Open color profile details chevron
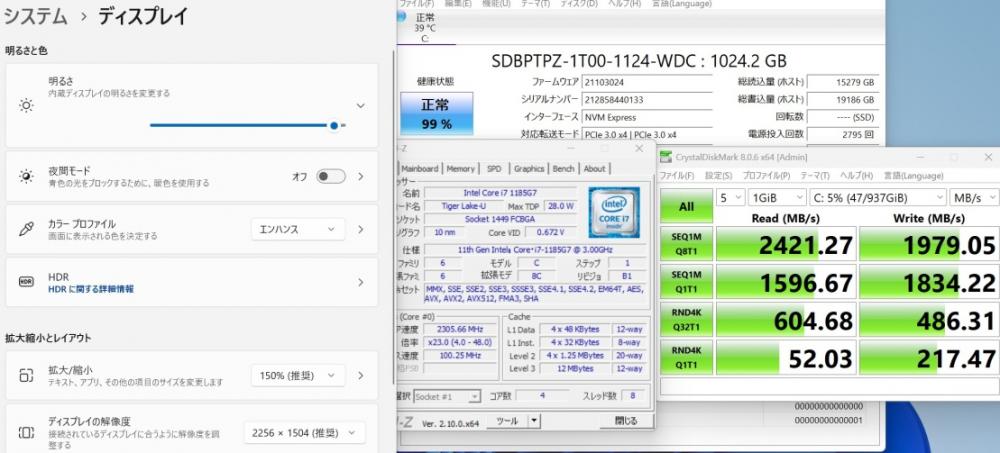This screenshot has width=1000, height=453. [x=361, y=229]
